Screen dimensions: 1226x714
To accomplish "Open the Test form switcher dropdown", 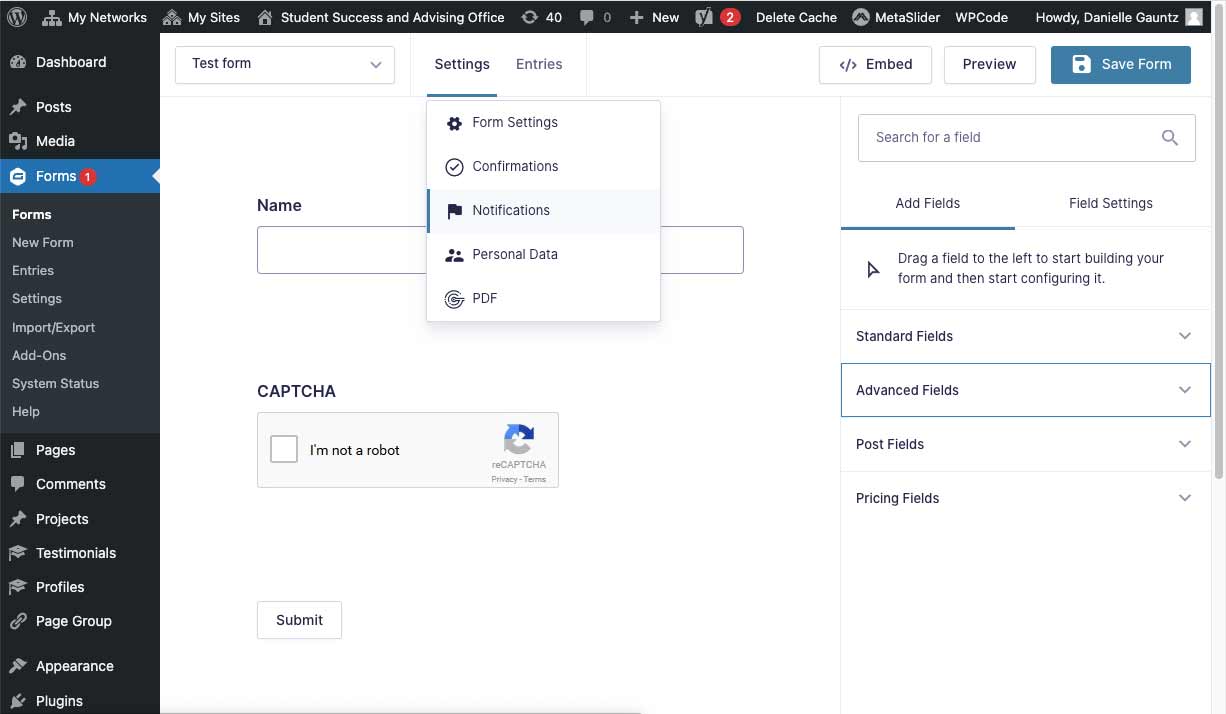I will tap(285, 64).
